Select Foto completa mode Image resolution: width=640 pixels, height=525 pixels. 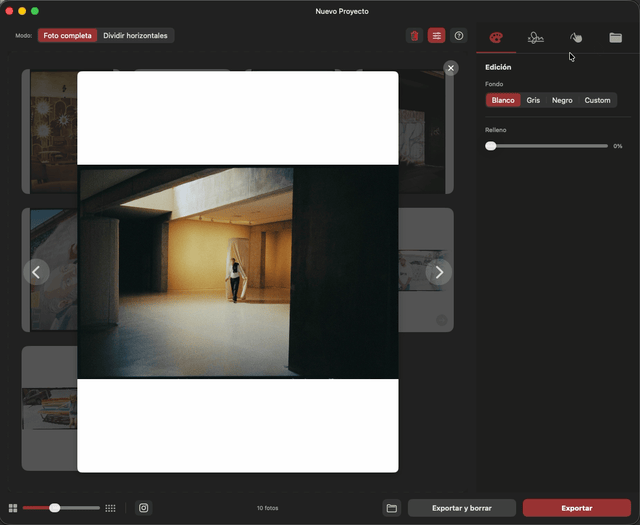[x=67, y=36]
